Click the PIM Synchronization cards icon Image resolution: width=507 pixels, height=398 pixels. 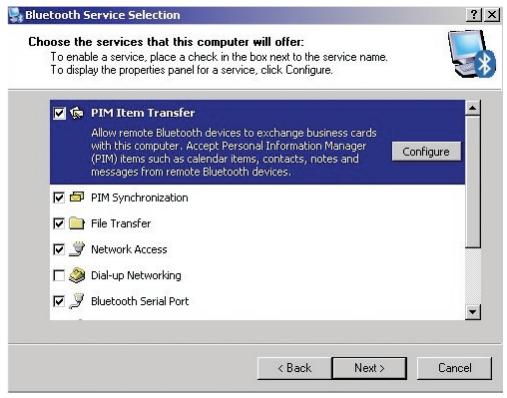(77, 197)
